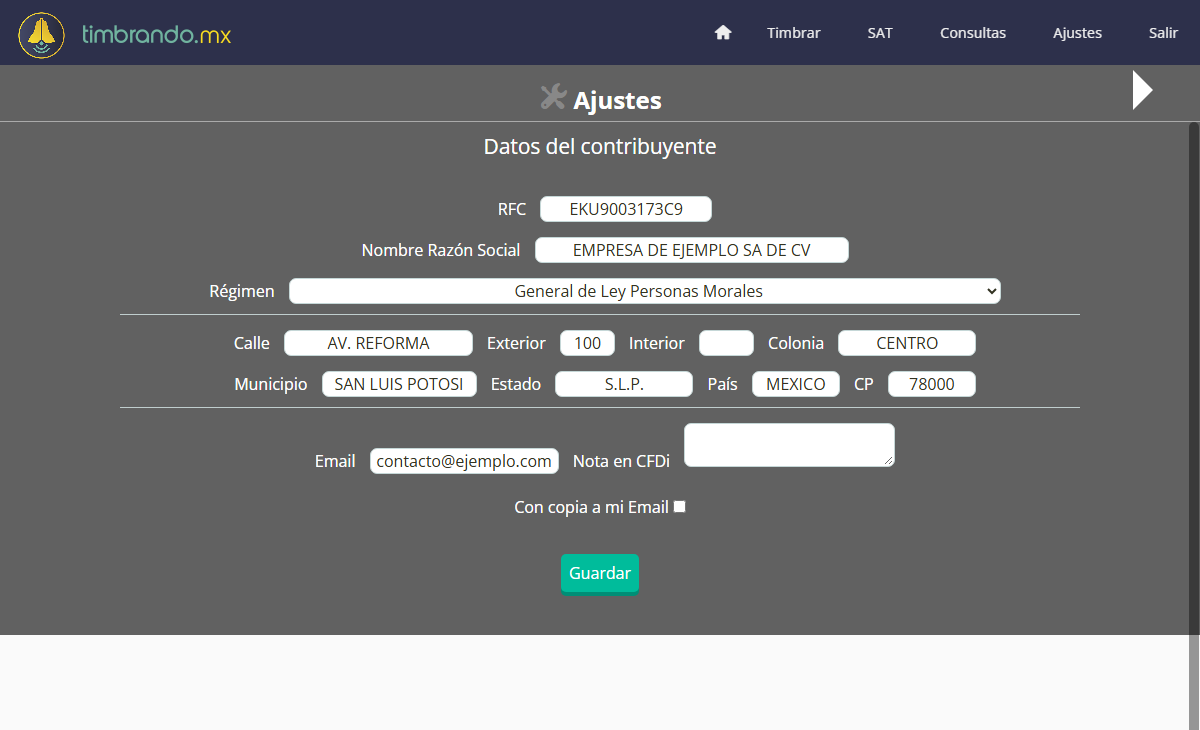Click the Régimen label
Image resolution: width=1200 pixels, height=730 pixels.
tap(242, 291)
